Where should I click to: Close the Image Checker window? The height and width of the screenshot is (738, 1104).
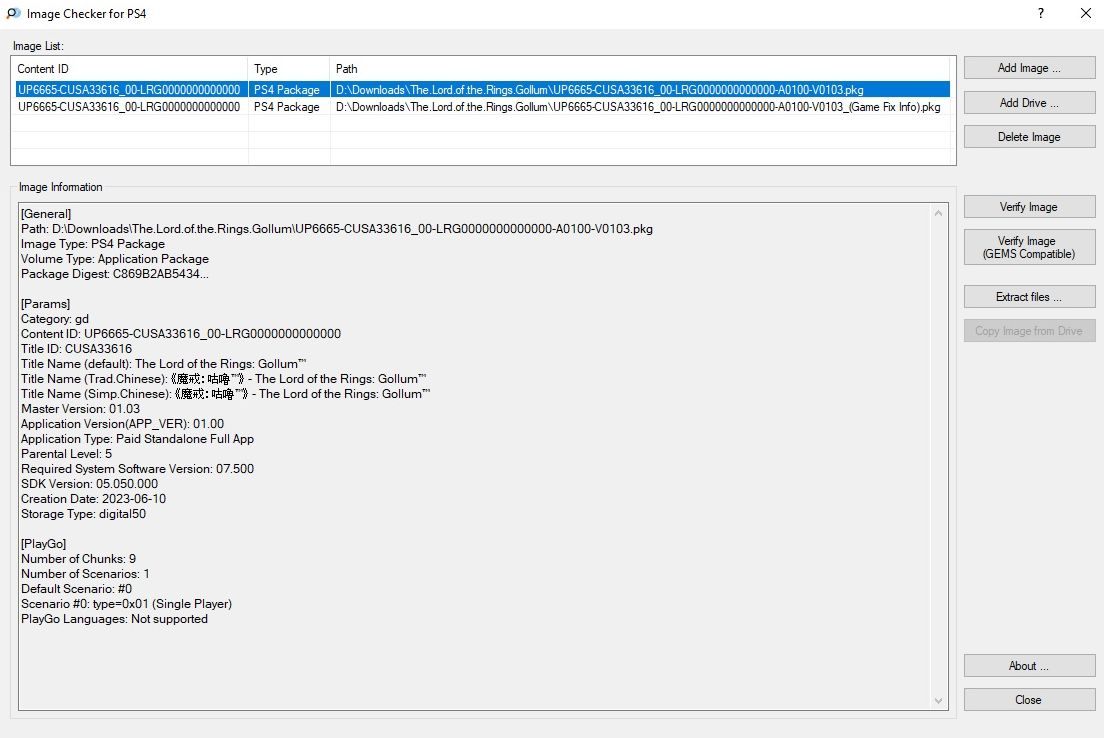pos(1086,13)
